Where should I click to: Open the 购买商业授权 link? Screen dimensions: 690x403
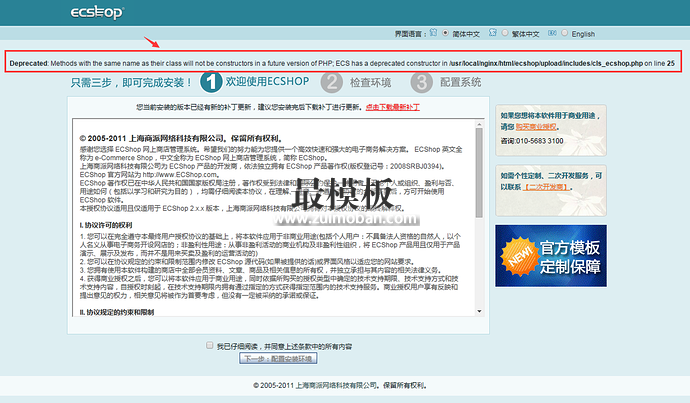[x=536, y=127]
